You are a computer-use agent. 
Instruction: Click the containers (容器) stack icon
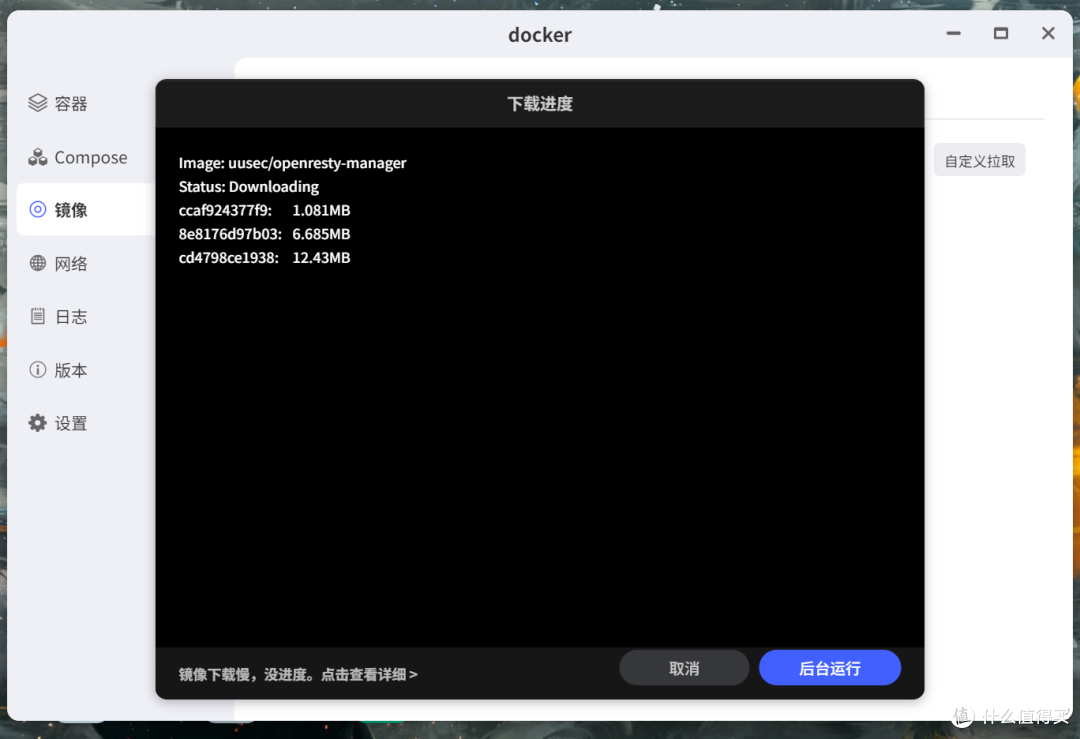coord(37,103)
